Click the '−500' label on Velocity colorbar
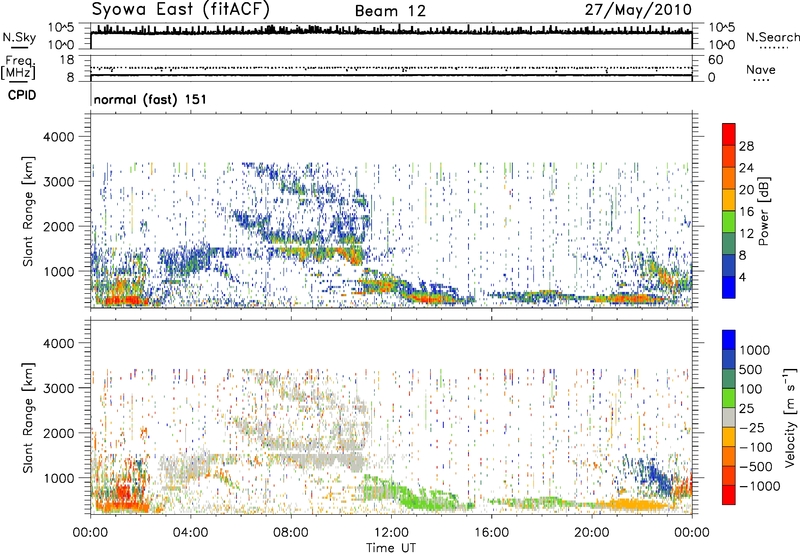Image resolution: width=800 pixels, height=554 pixels. (x=755, y=466)
